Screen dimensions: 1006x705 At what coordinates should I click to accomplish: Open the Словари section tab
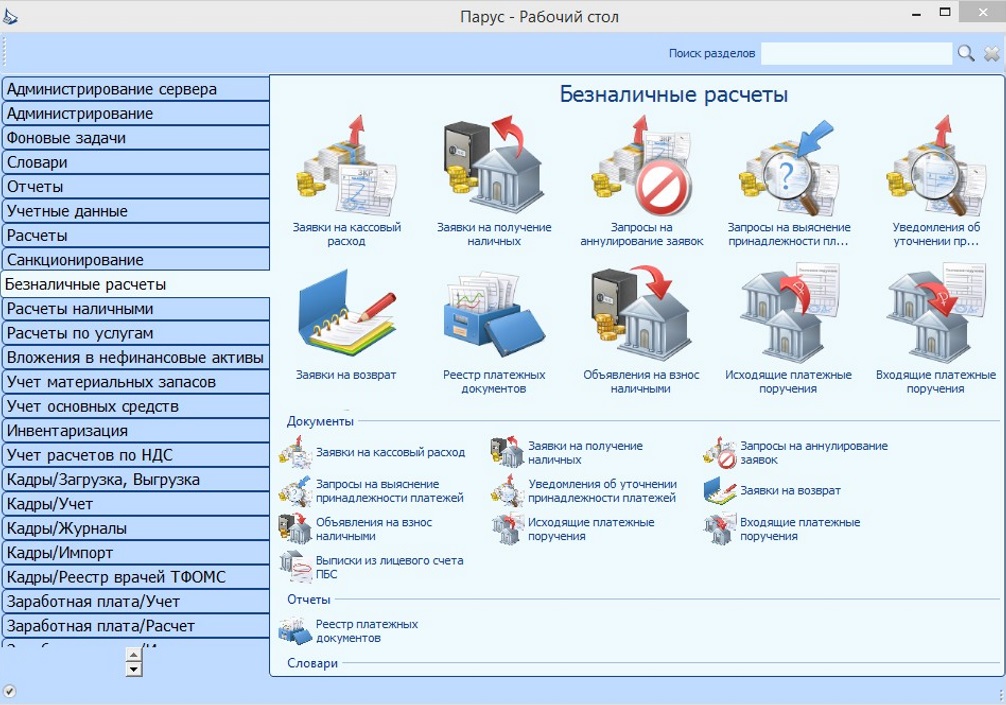pyautogui.click(x=135, y=162)
